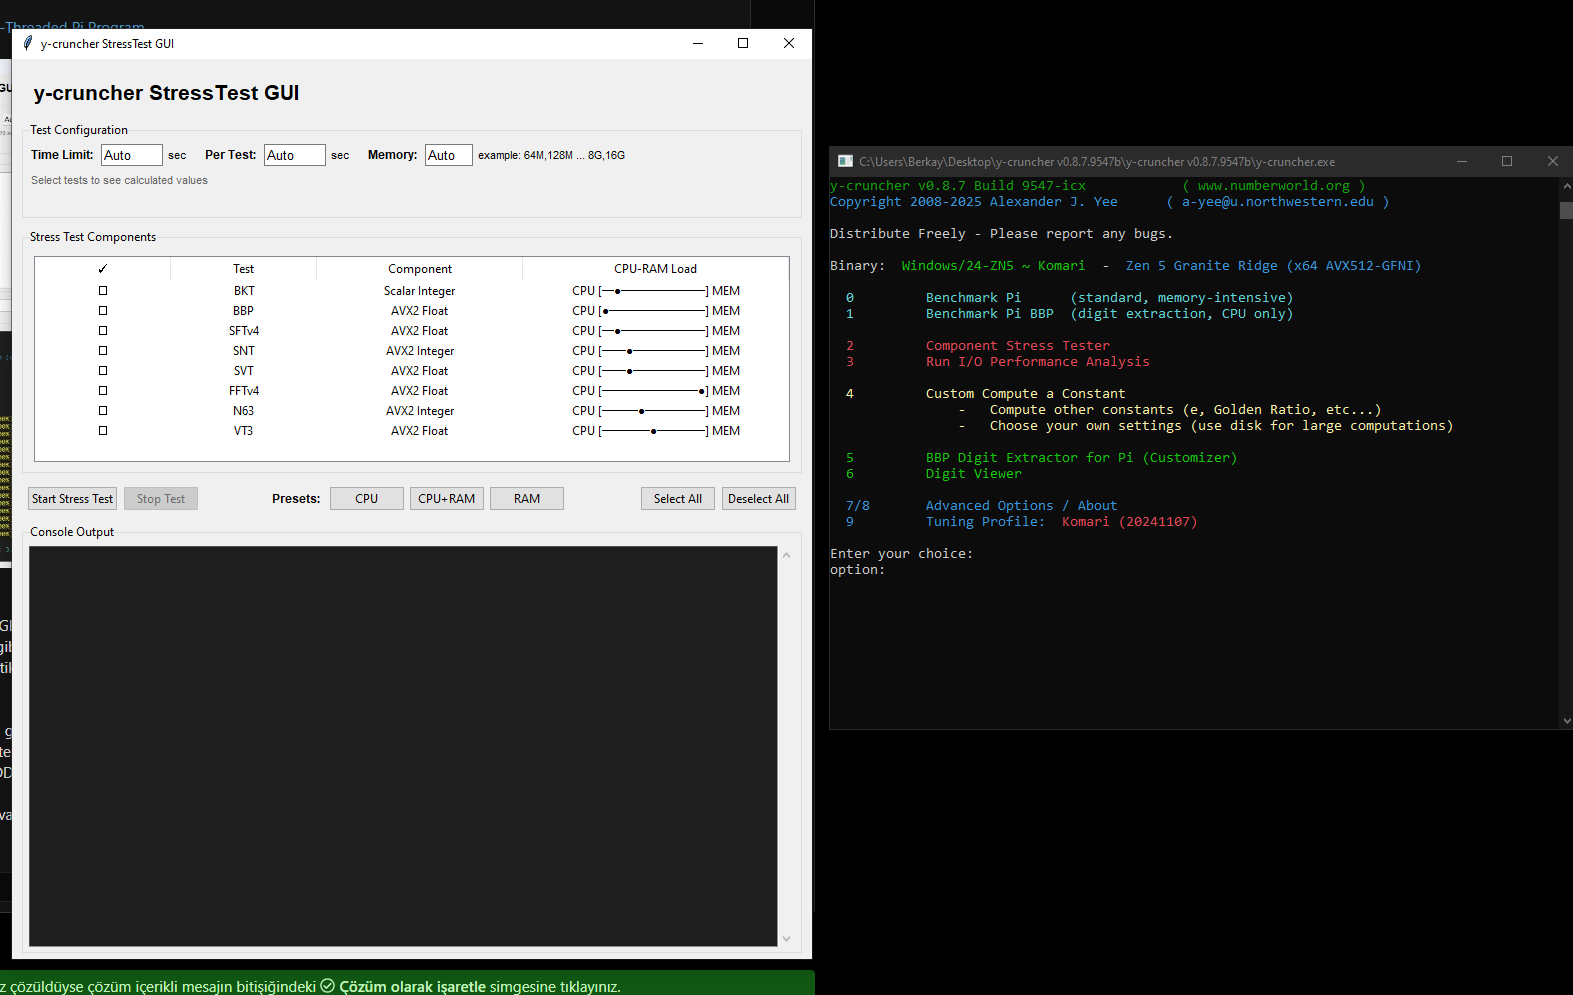Click "Custom Compute a Constant" console line
Viewport: 1573px width, 995px height.
point(1026,394)
